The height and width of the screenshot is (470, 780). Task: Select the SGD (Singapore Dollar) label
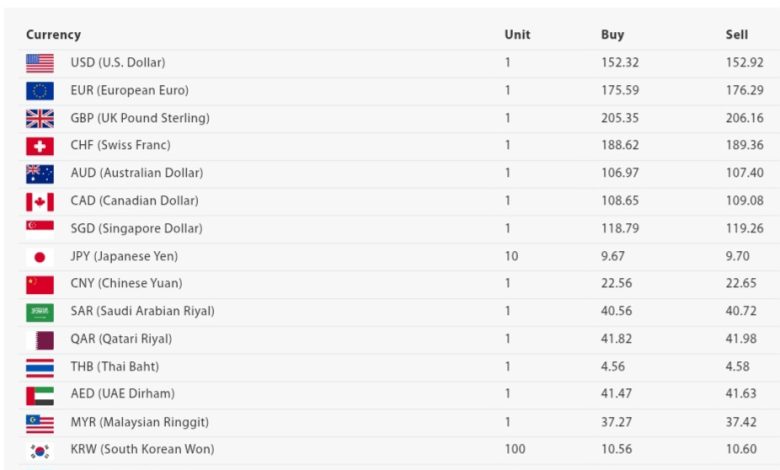[x=136, y=229]
